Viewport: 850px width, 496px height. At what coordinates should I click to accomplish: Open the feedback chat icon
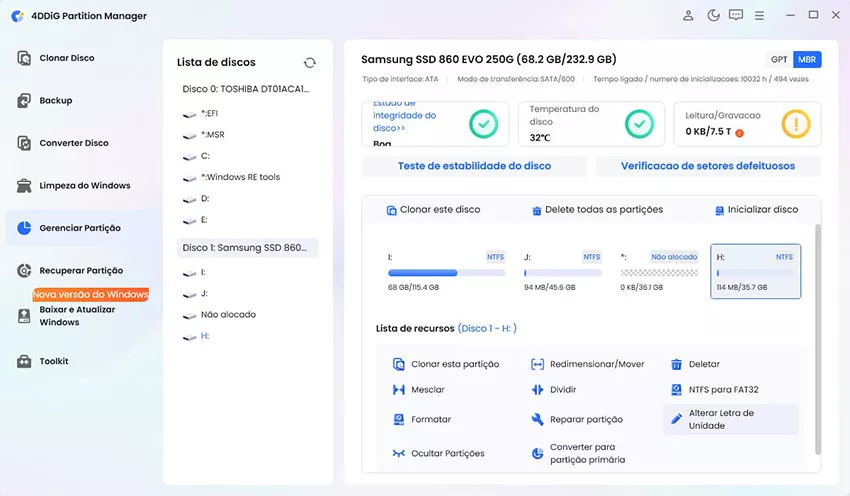pyautogui.click(x=736, y=15)
